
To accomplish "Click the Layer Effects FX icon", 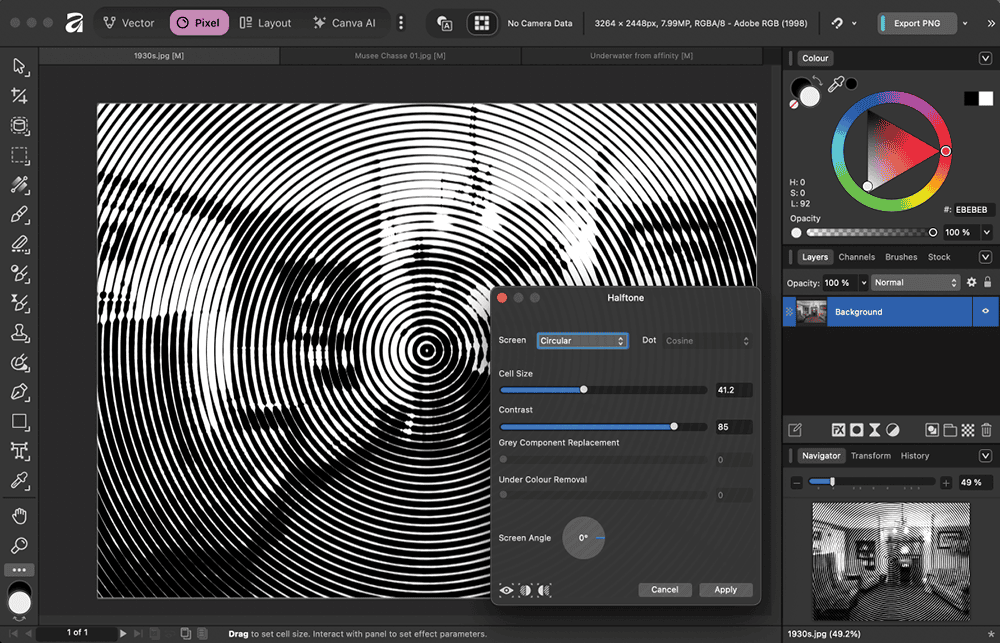I will (x=838, y=430).
